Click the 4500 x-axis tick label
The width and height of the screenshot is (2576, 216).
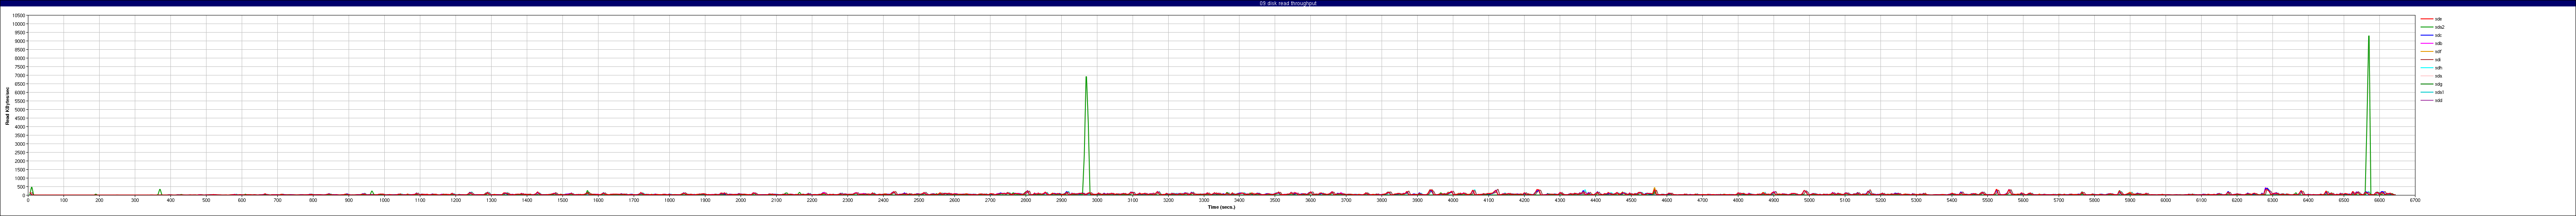pyautogui.click(x=1631, y=200)
